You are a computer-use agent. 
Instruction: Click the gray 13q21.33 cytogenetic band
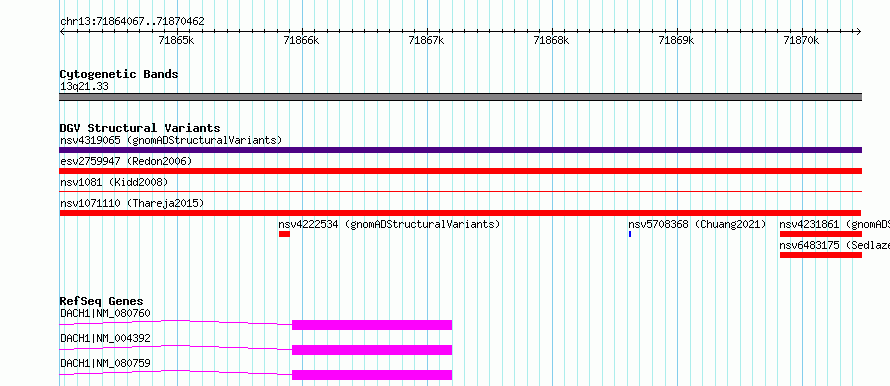click(x=460, y=97)
